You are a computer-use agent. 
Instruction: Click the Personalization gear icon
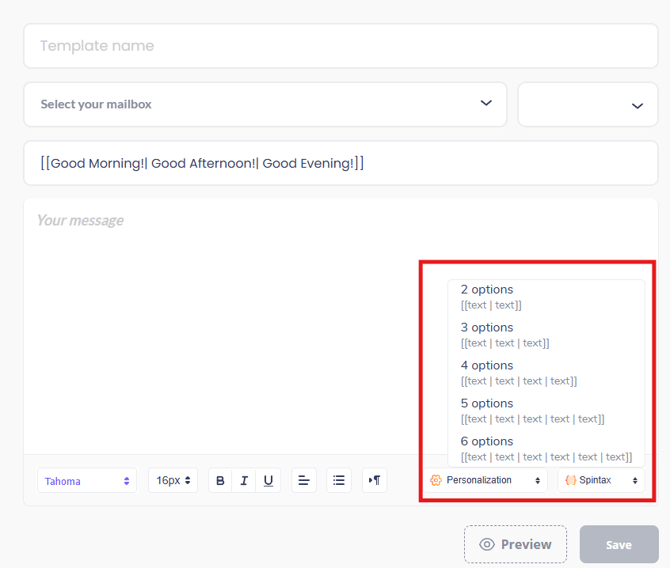(436, 481)
